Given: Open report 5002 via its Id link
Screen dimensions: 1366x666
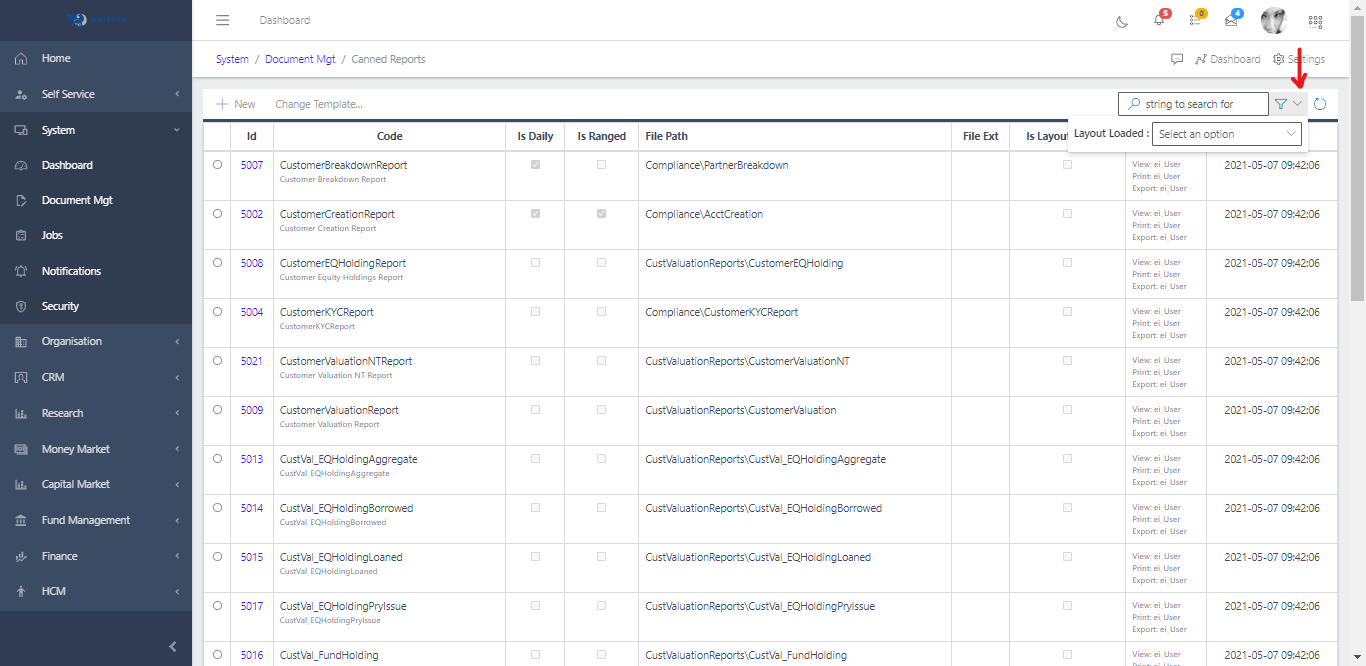Looking at the screenshot, I should 251,214.
